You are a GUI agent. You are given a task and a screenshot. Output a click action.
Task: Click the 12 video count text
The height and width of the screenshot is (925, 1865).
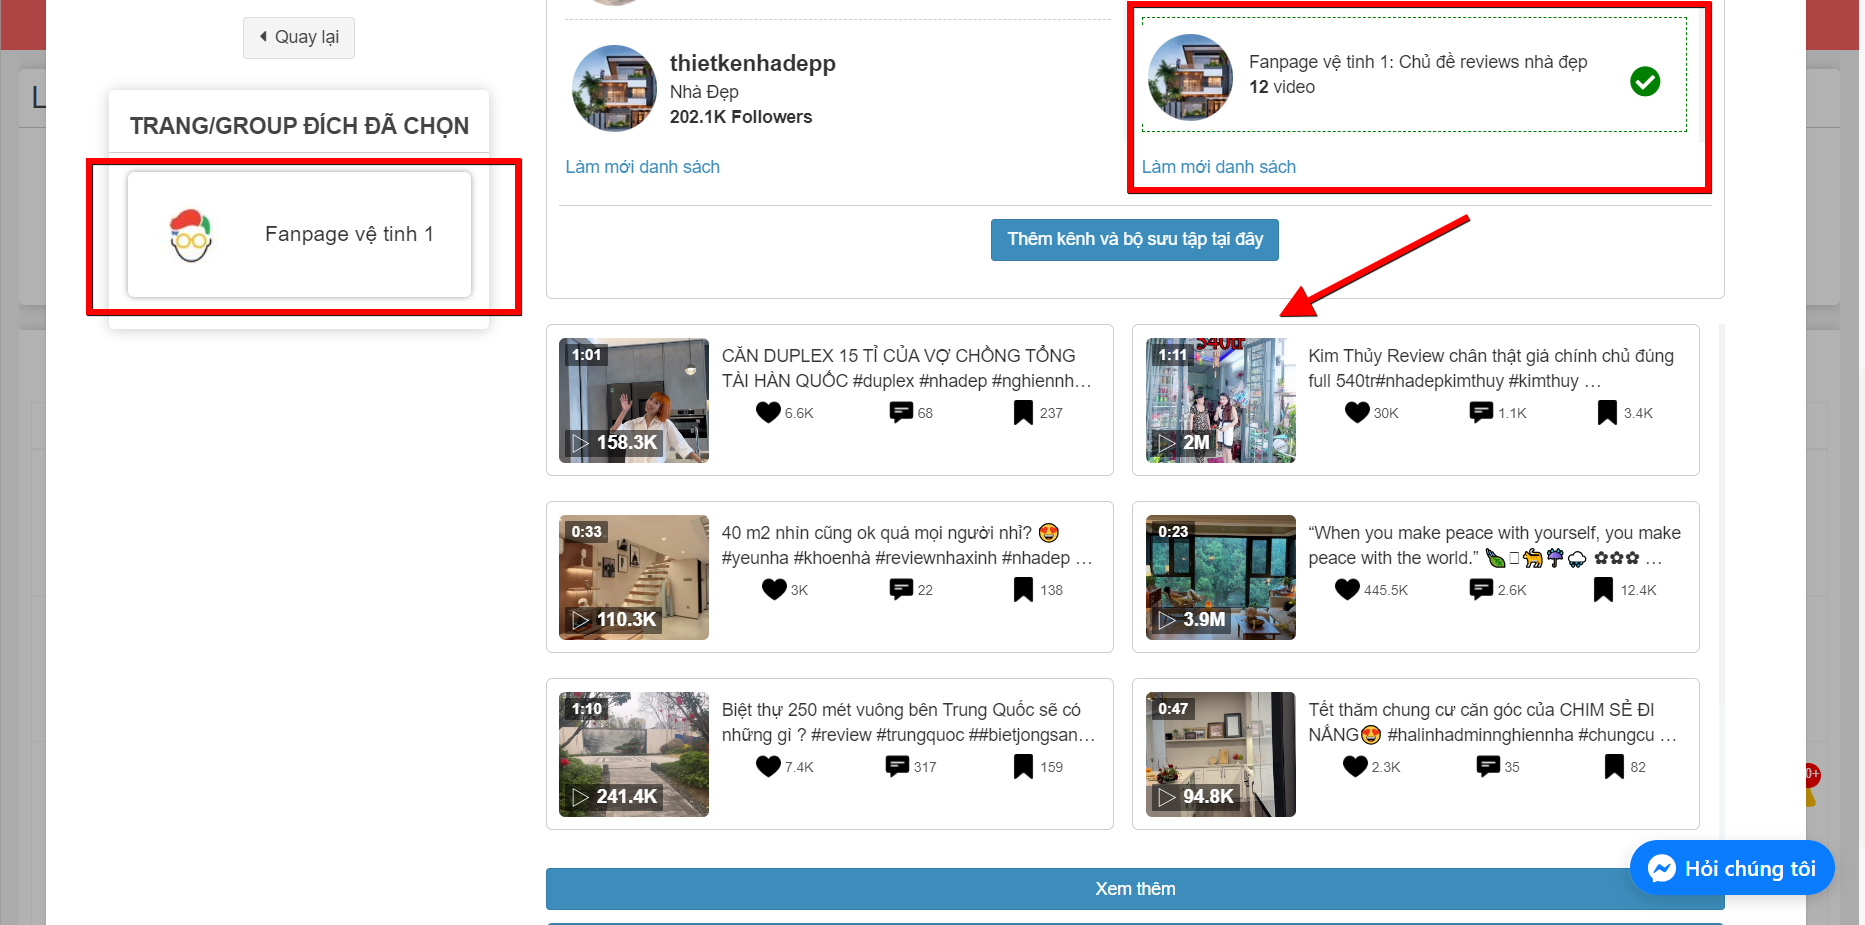click(x=1282, y=87)
